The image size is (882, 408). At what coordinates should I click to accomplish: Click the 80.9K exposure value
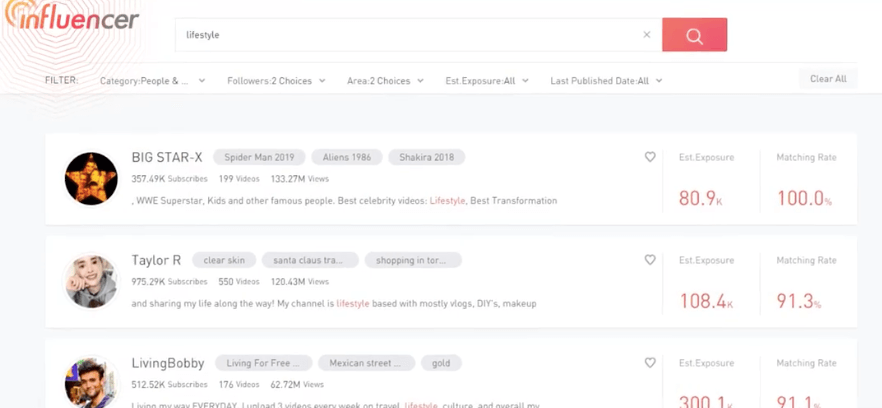(x=700, y=198)
